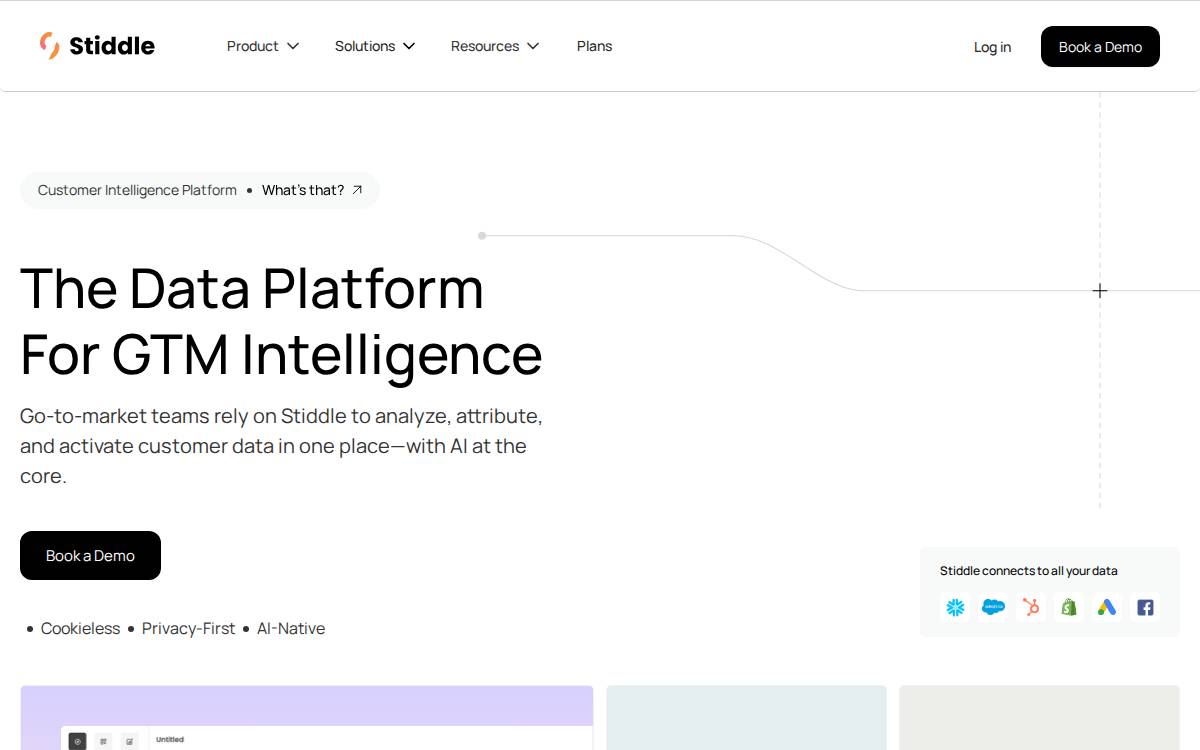Click the Customer Intelligence Platform label

click(x=137, y=190)
